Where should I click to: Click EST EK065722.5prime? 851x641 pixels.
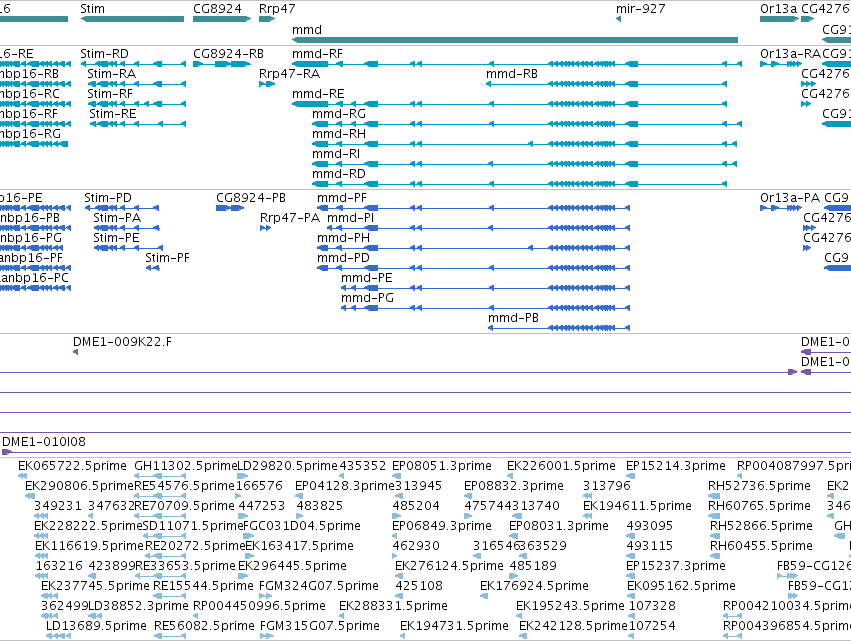click(x=72, y=466)
